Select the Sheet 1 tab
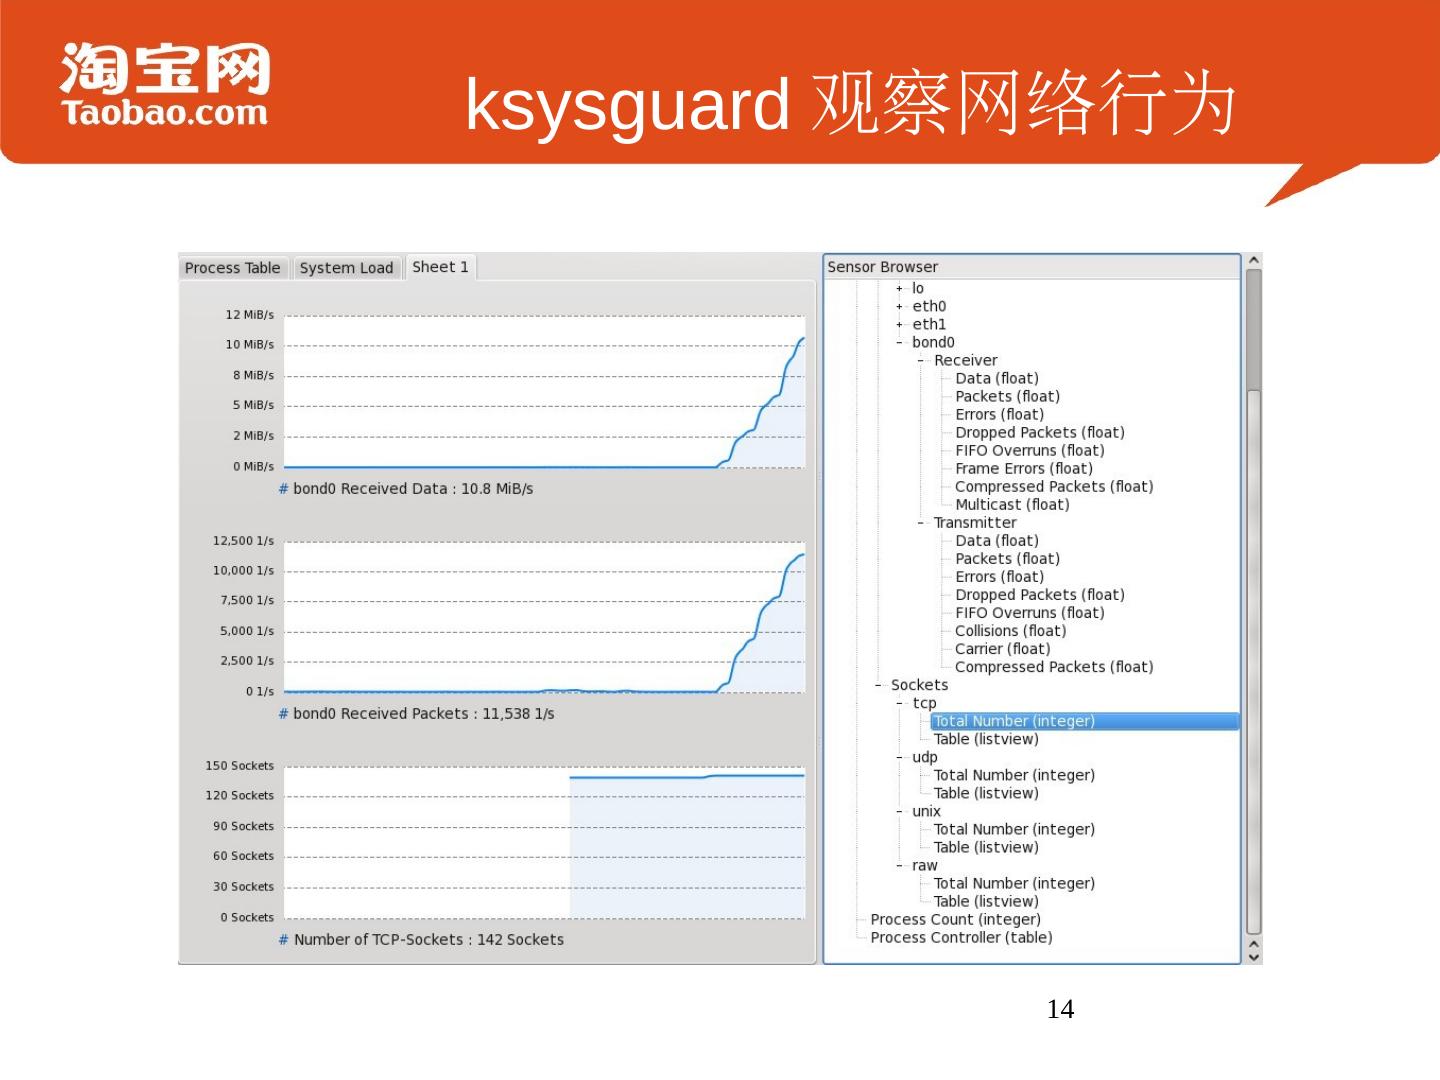This screenshot has width=1440, height=1080. tap(440, 267)
